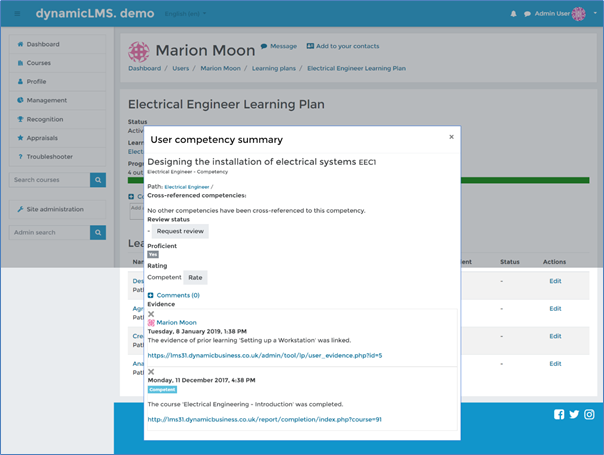
Task: Click the Status column header
Action: [510, 262]
